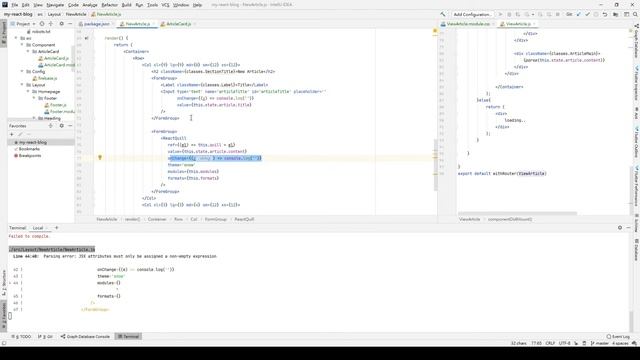The height and width of the screenshot is (360, 640).
Task: Close the NewArticle.js editor tab
Action: (x=154, y=24)
